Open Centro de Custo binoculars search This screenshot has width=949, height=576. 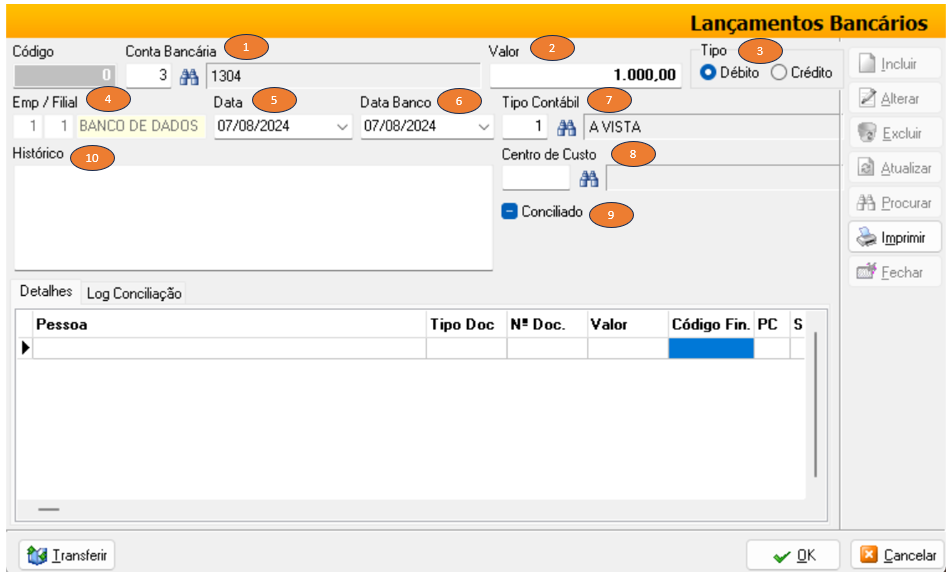(589, 178)
